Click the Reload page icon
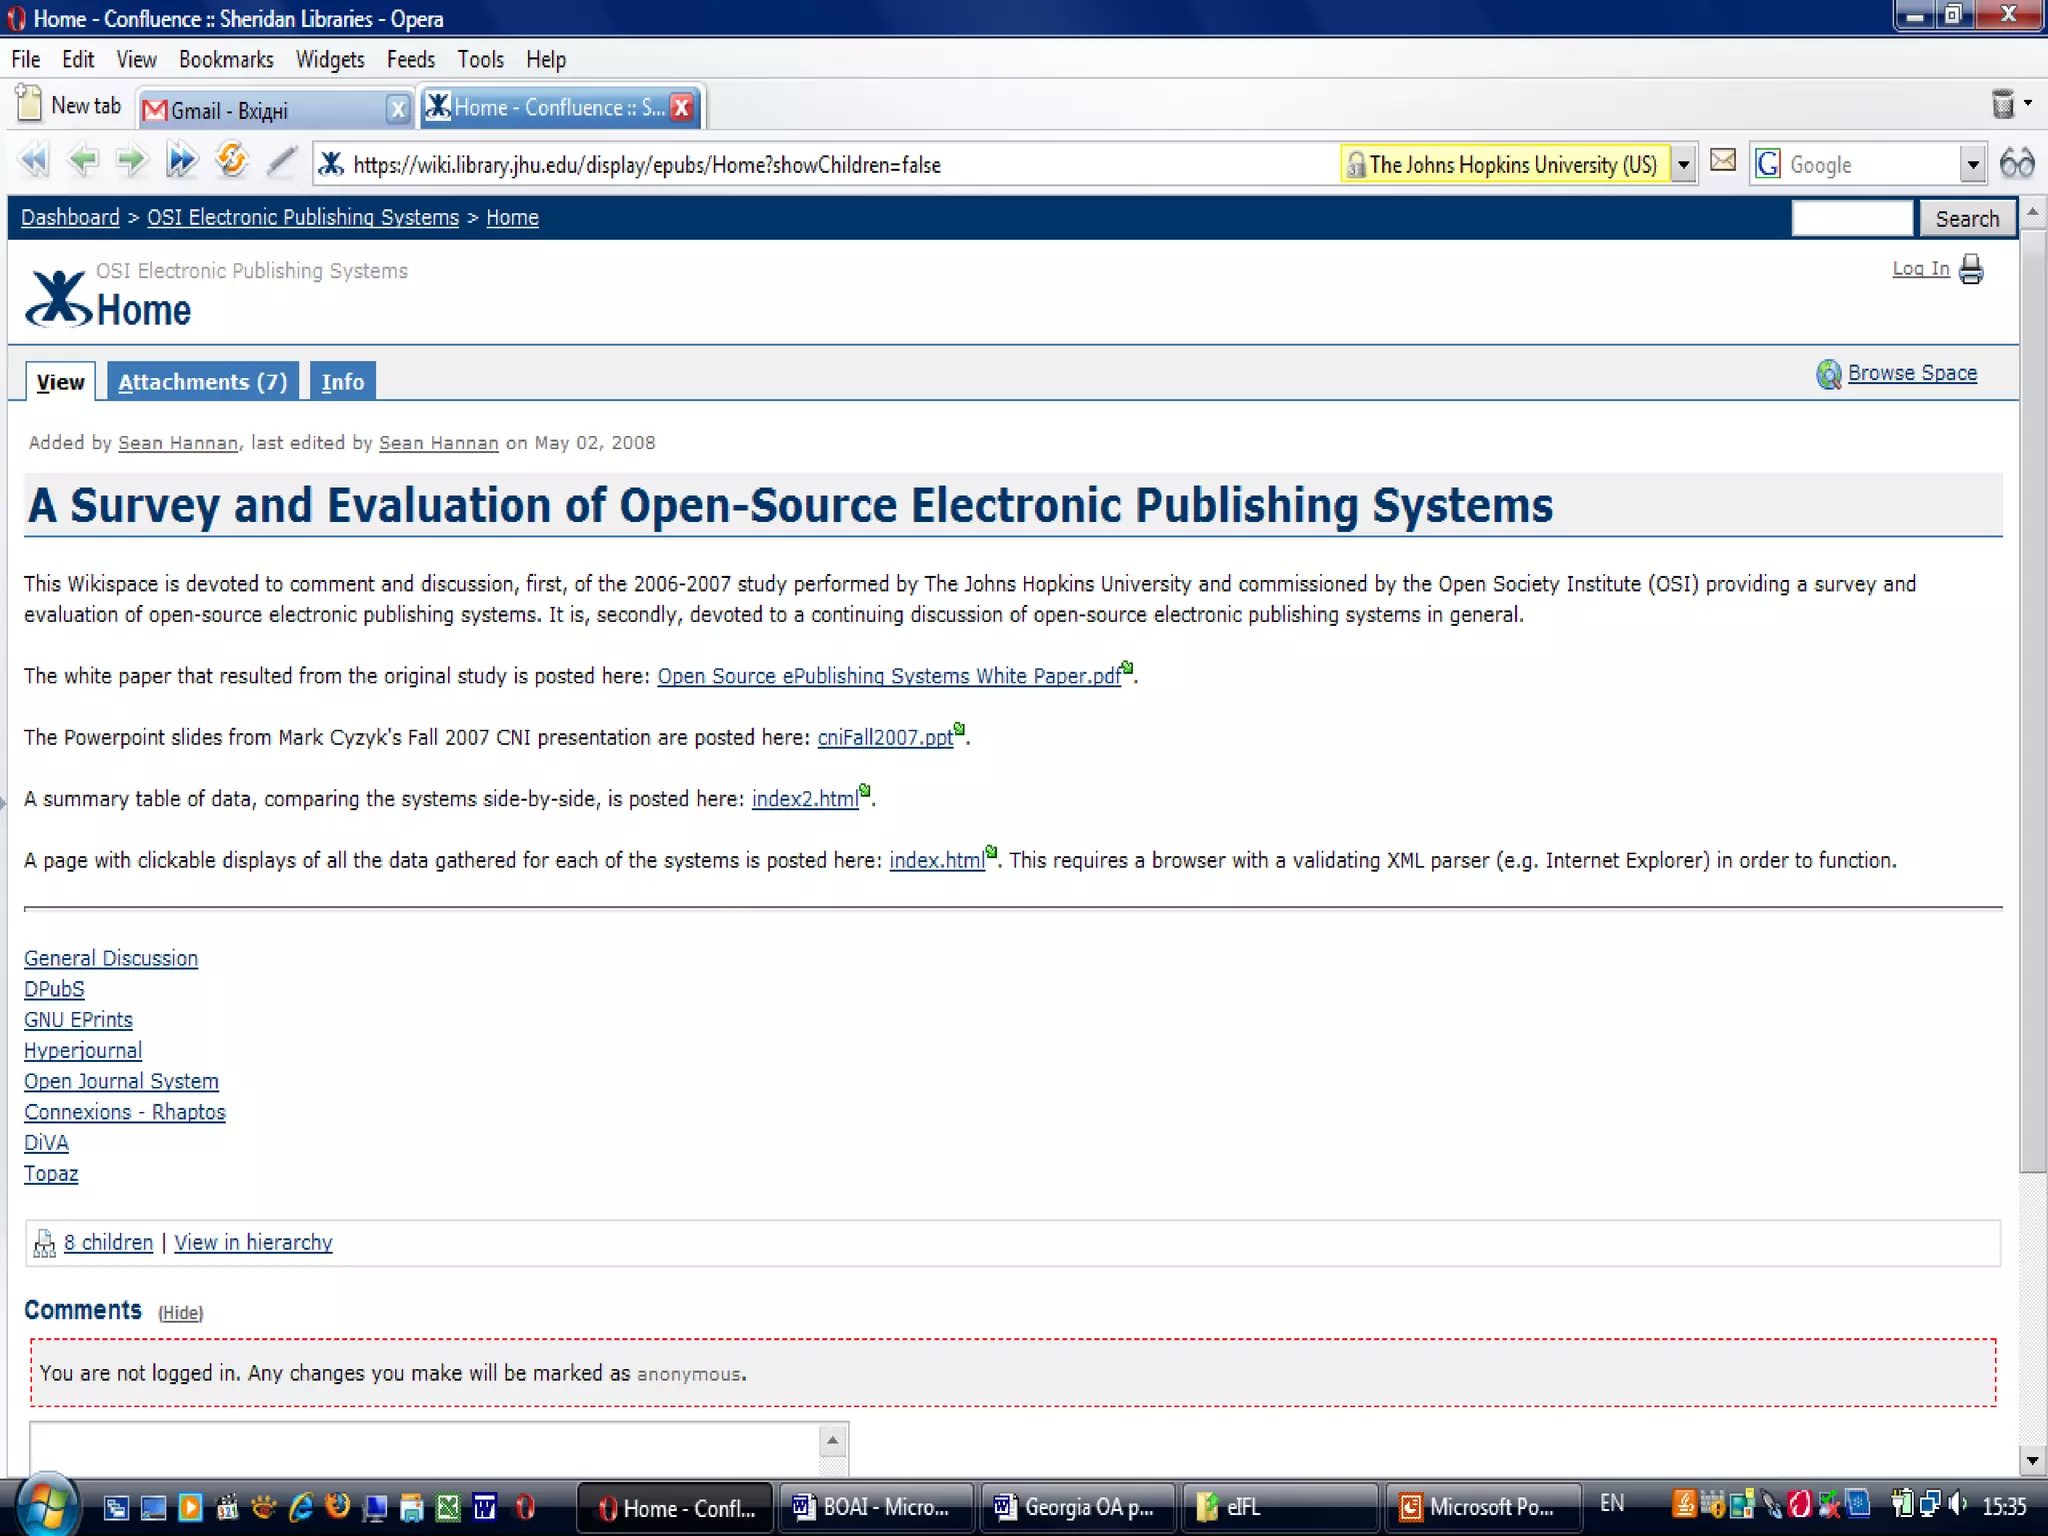The width and height of the screenshot is (2048, 1536). [x=231, y=161]
